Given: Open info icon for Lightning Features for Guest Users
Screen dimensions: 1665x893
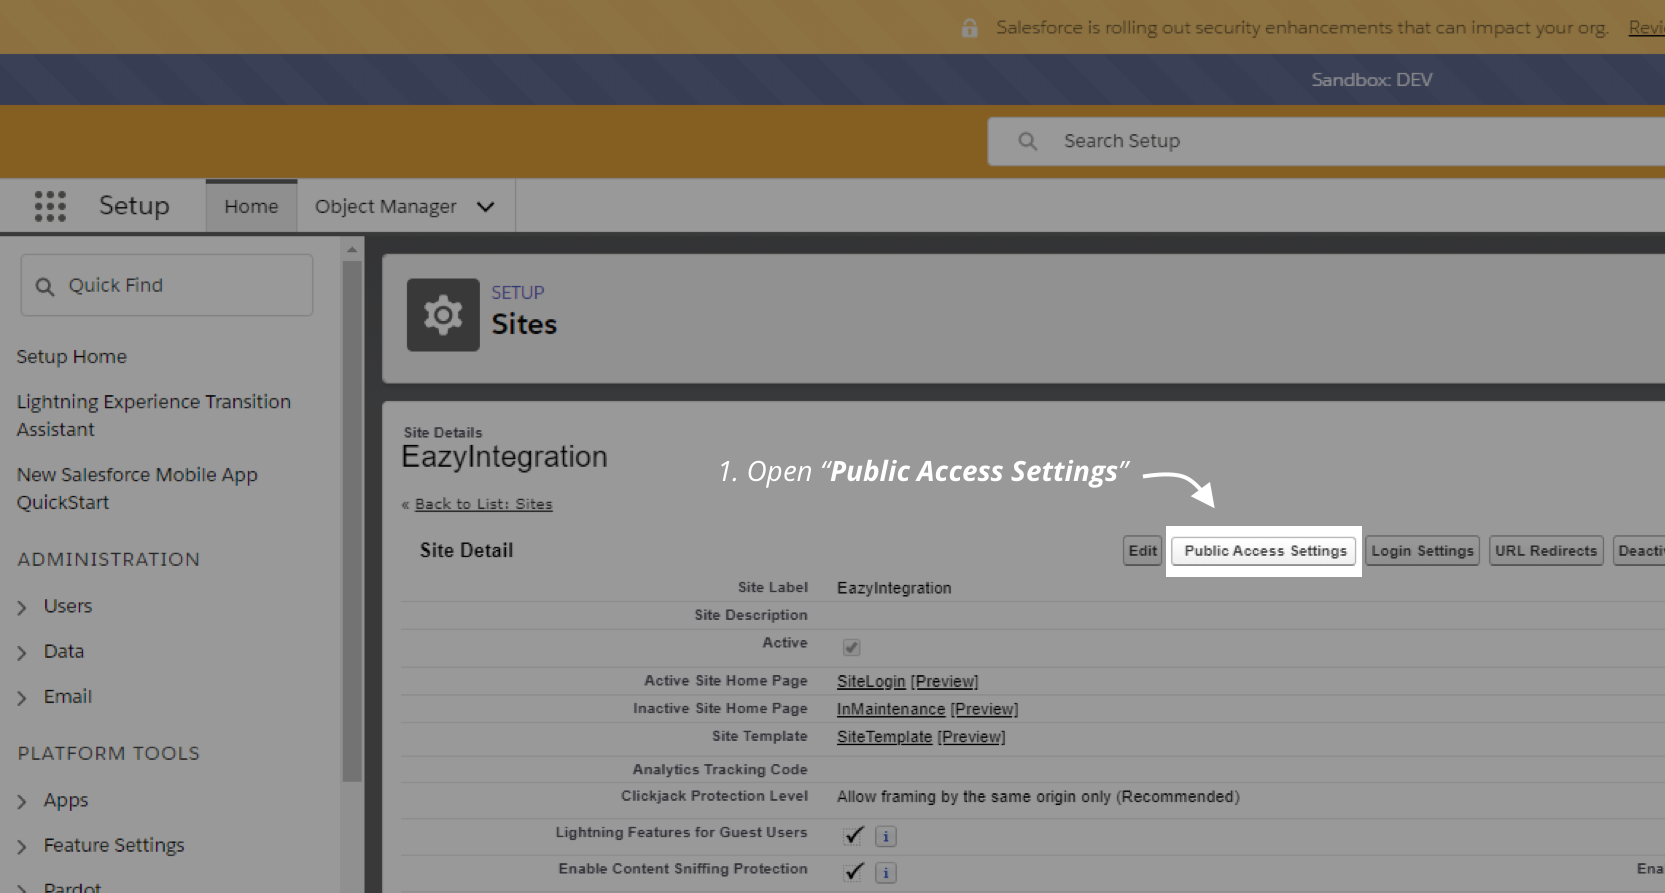Looking at the screenshot, I should 886,836.
